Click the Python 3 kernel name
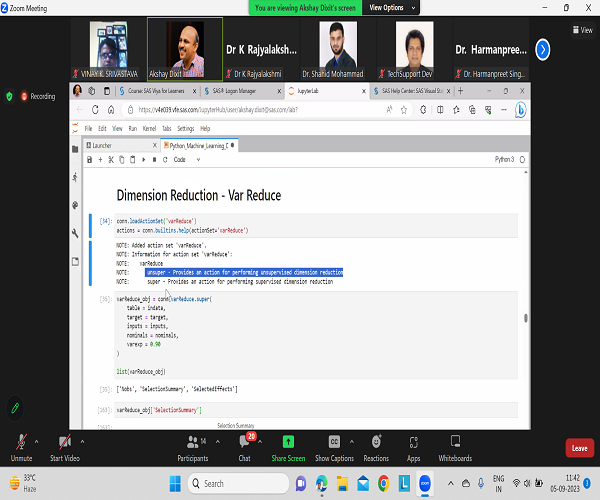This screenshot has height=500, width=600. [x=504, y=159]
